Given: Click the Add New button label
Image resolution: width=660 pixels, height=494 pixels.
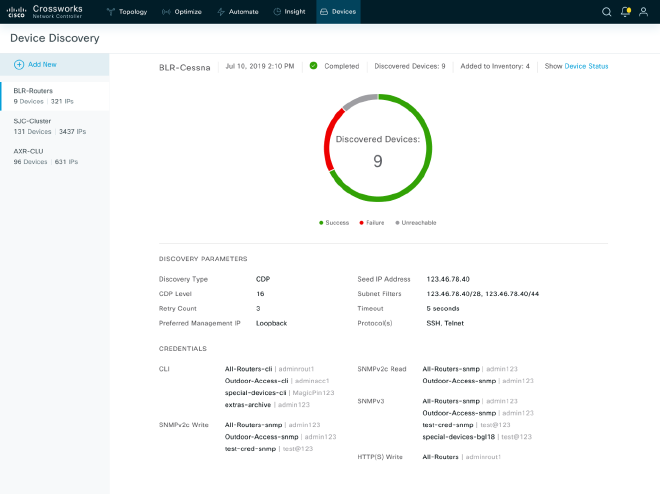Looking at the screenshot, I should 42,64.
